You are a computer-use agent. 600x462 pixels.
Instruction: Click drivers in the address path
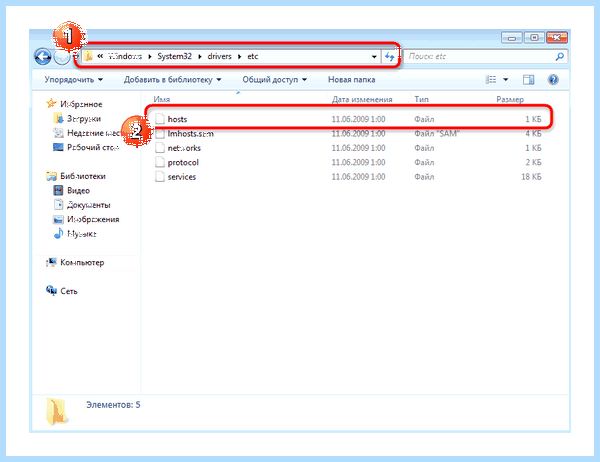click(220, 56)
